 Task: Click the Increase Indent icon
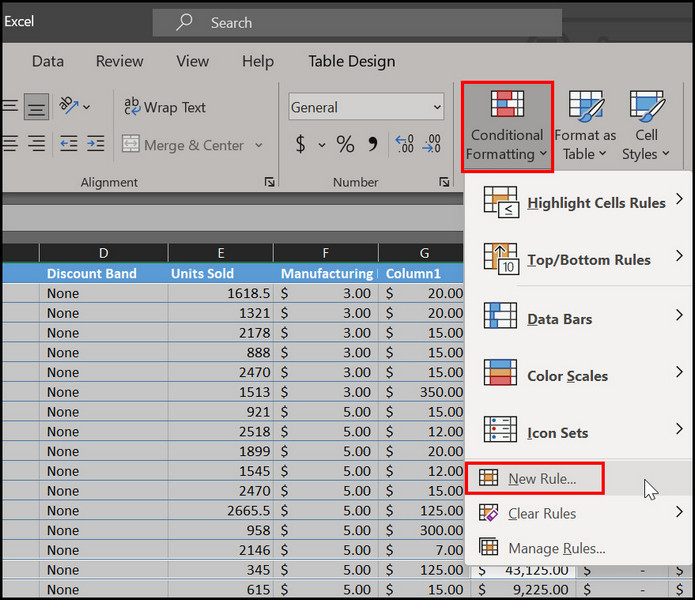pyautogui.click(x=95, y=144)
